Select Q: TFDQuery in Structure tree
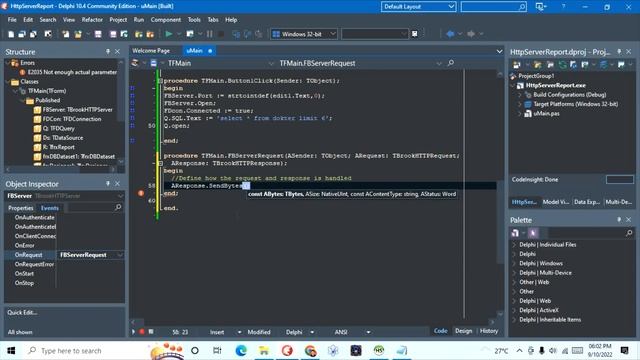This screenshot has width=640, height=360. coord(58,128)
